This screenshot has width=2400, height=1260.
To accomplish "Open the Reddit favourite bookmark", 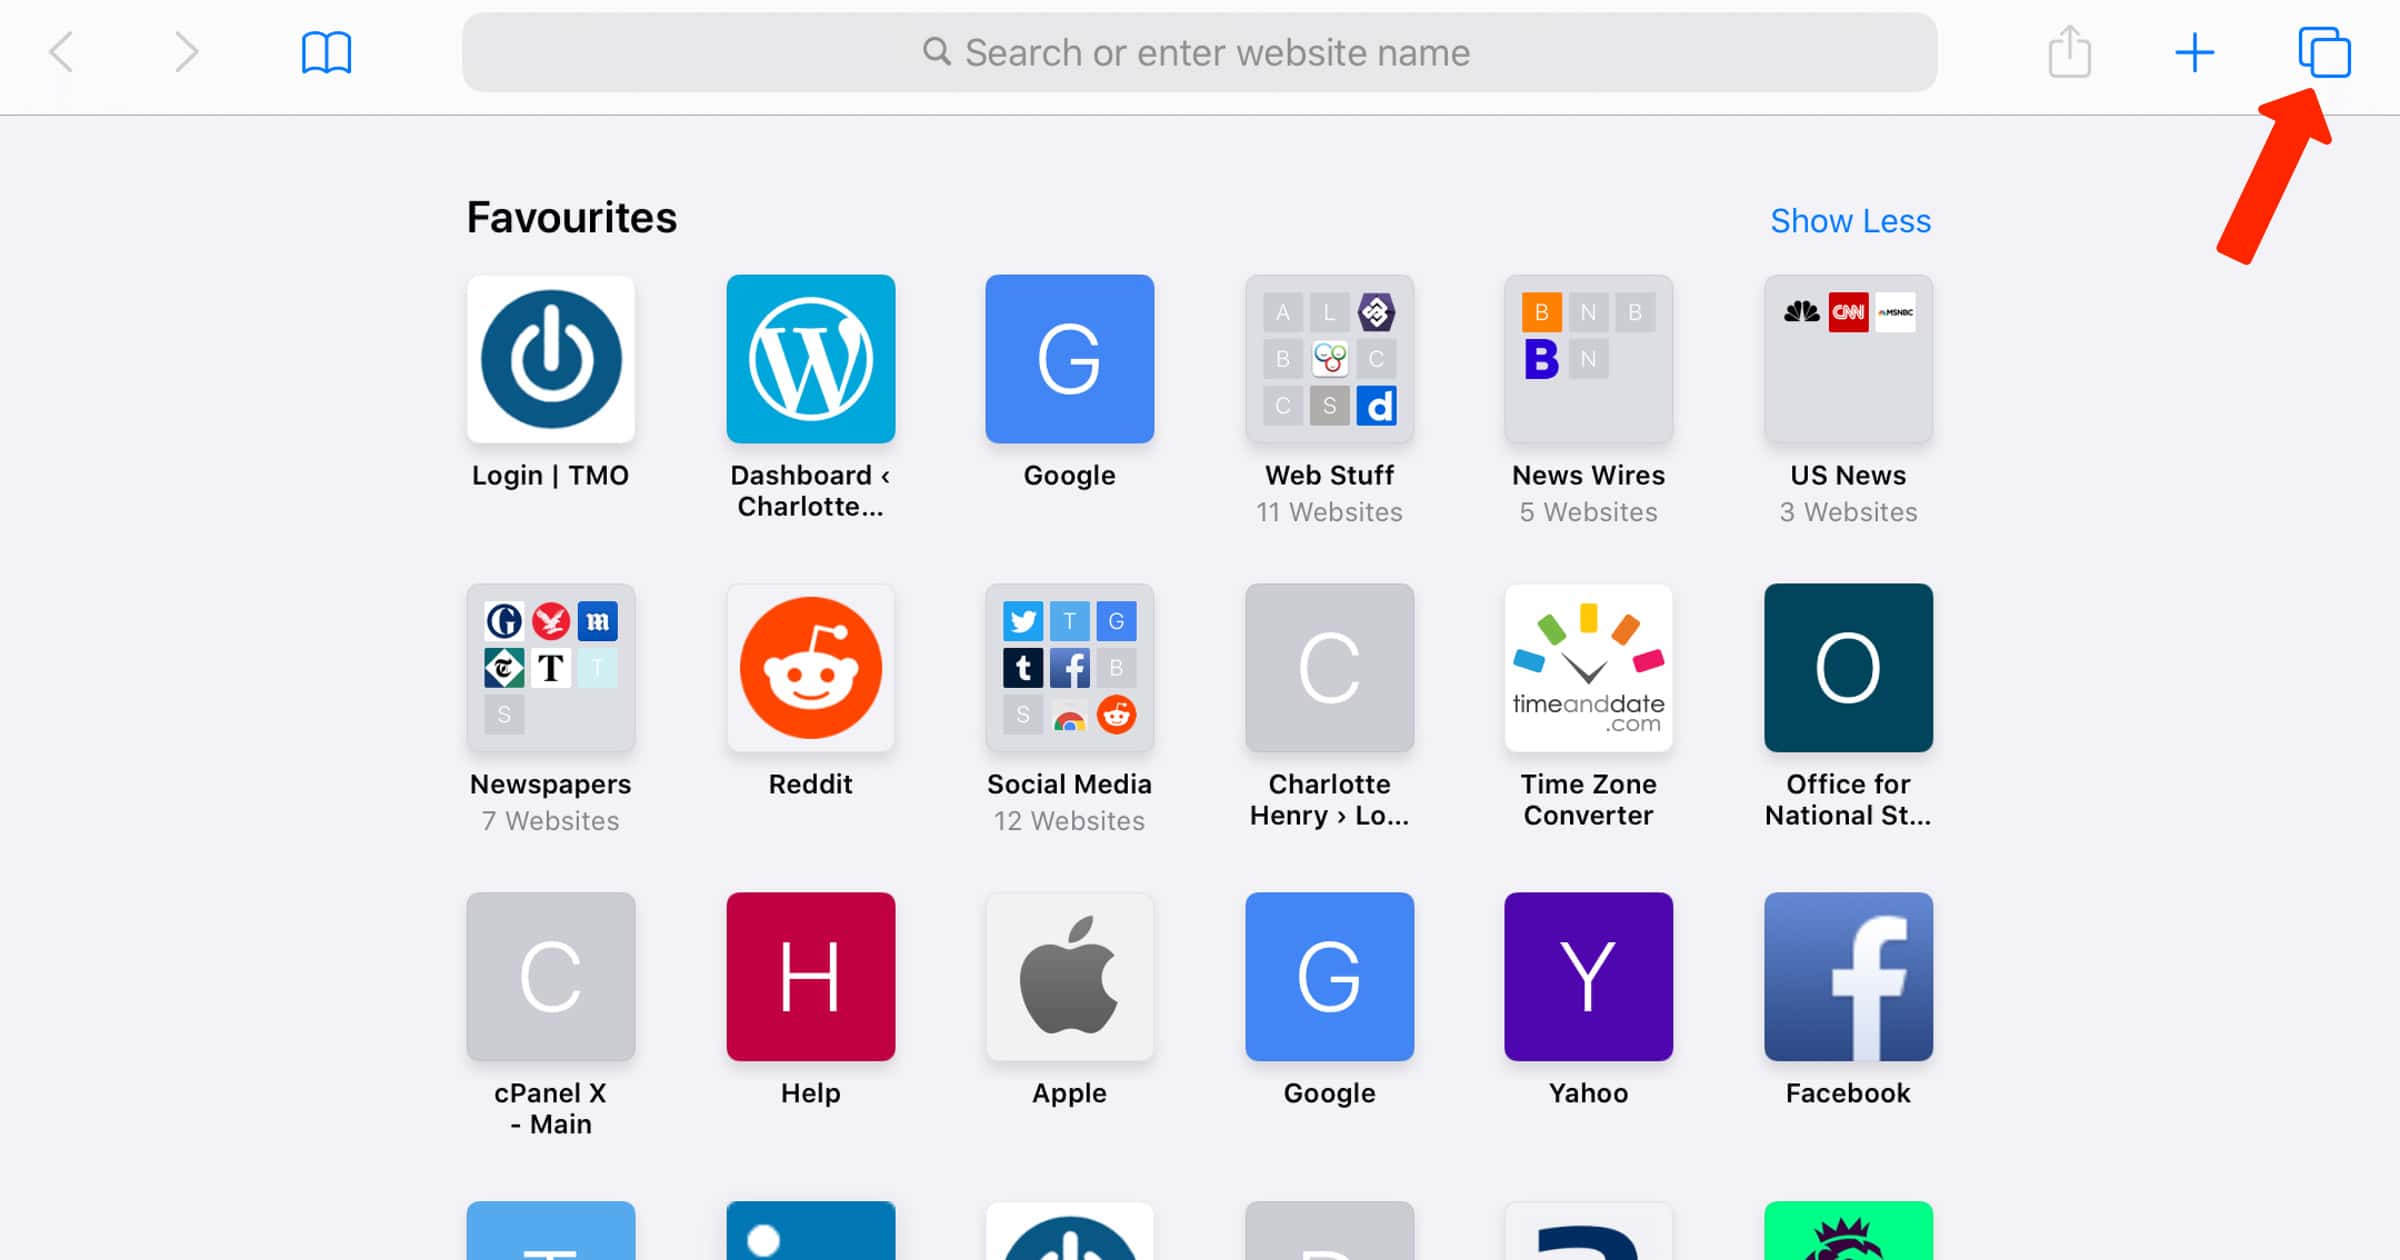I will (x=811, y=668).
